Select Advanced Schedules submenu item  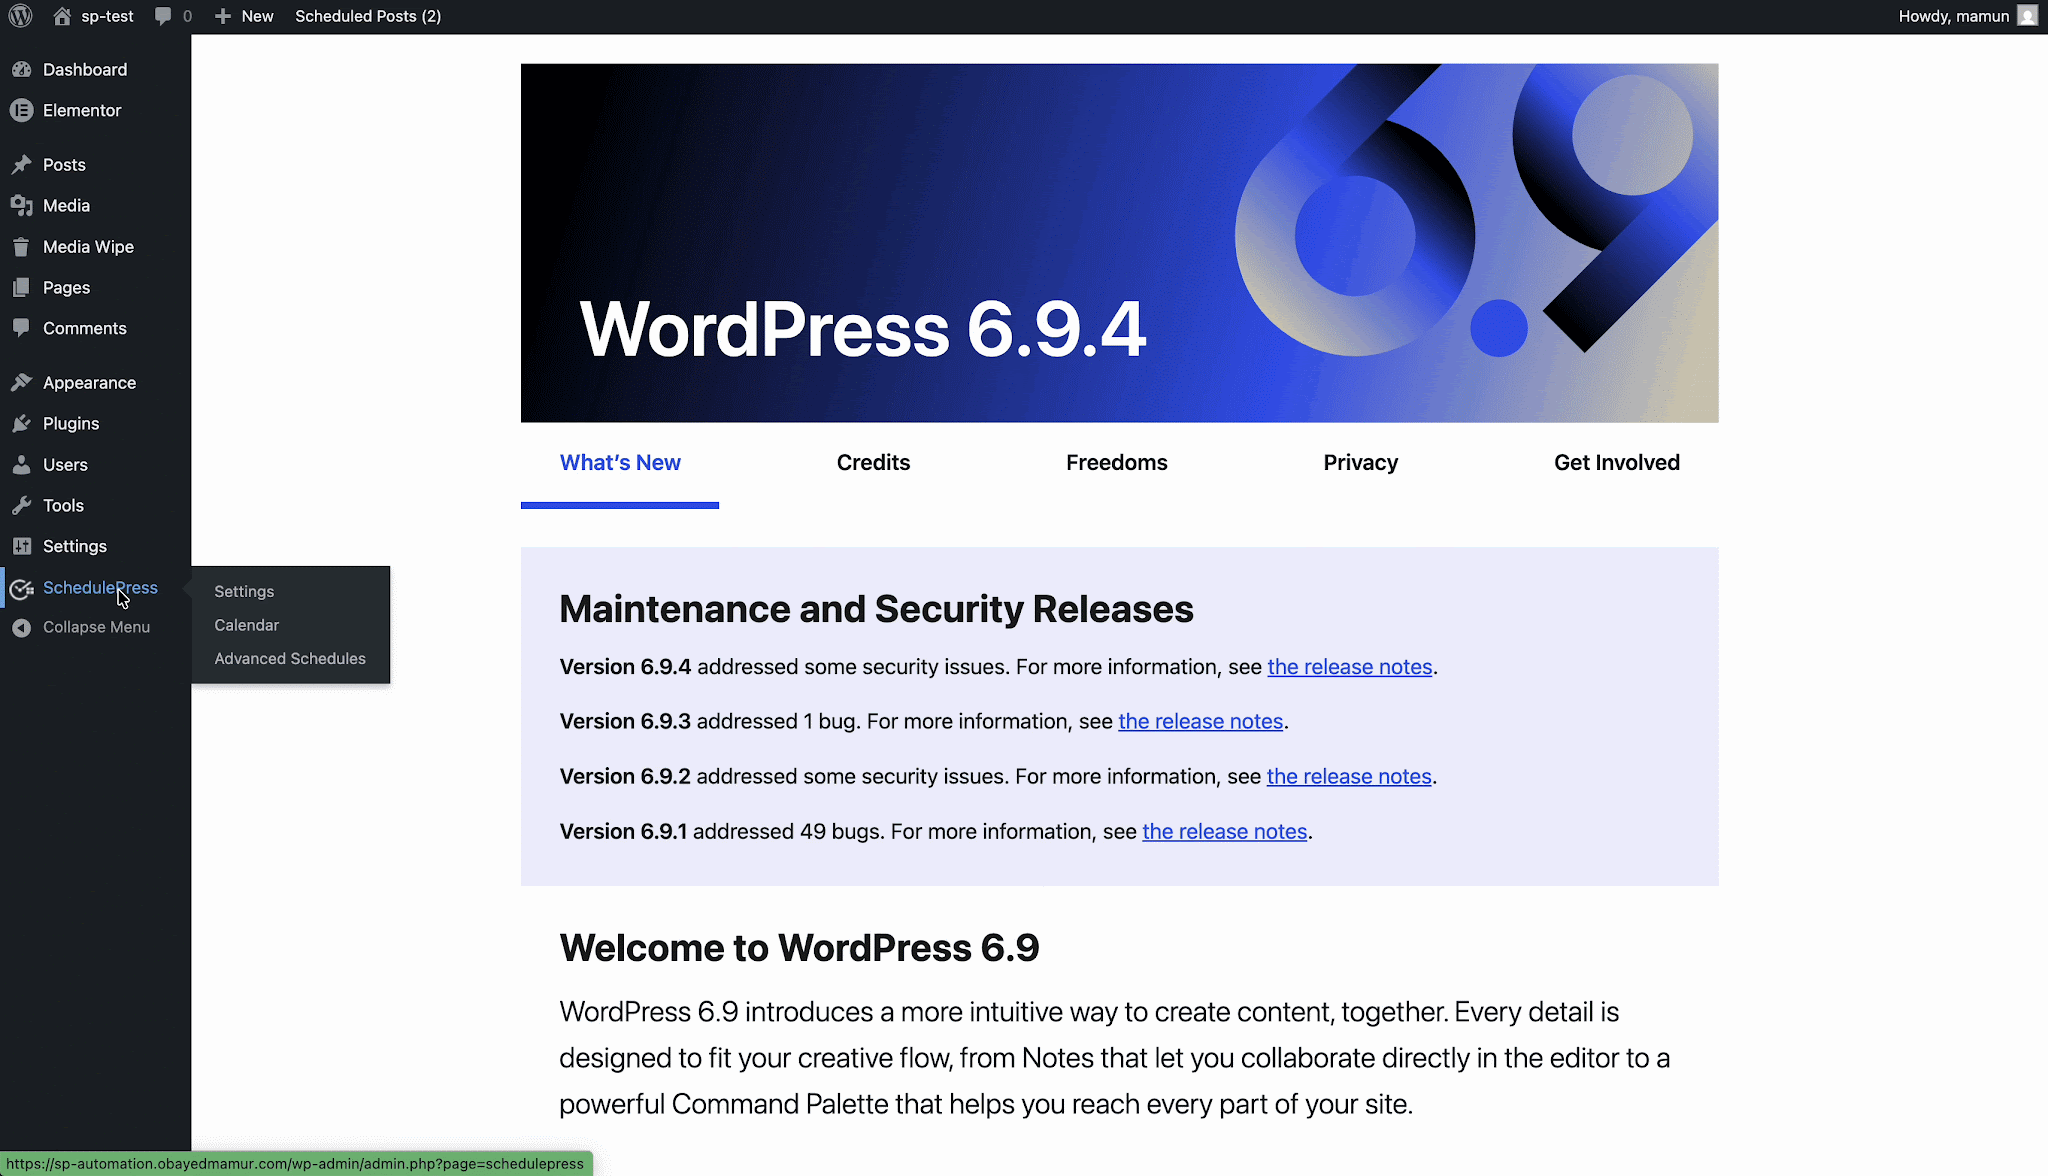[x=290, y=658]
